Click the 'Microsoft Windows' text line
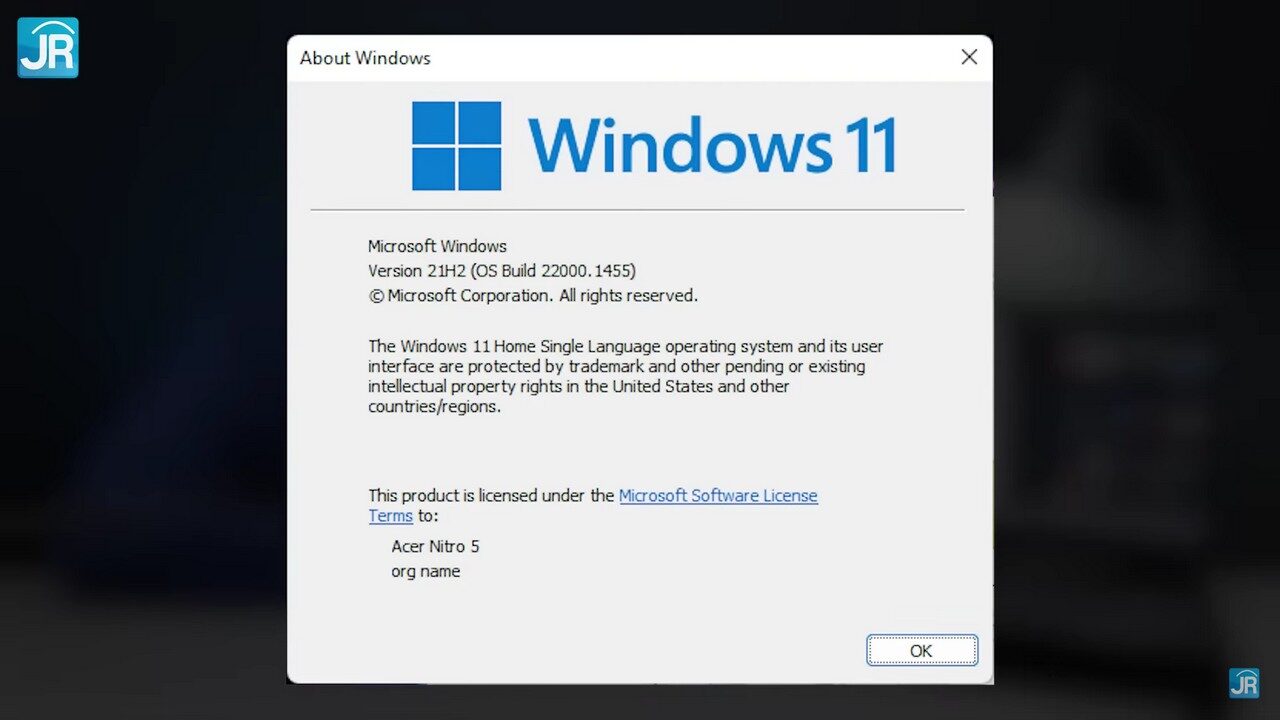This screenshot has height=720, width=1280. tap(437, 246)
